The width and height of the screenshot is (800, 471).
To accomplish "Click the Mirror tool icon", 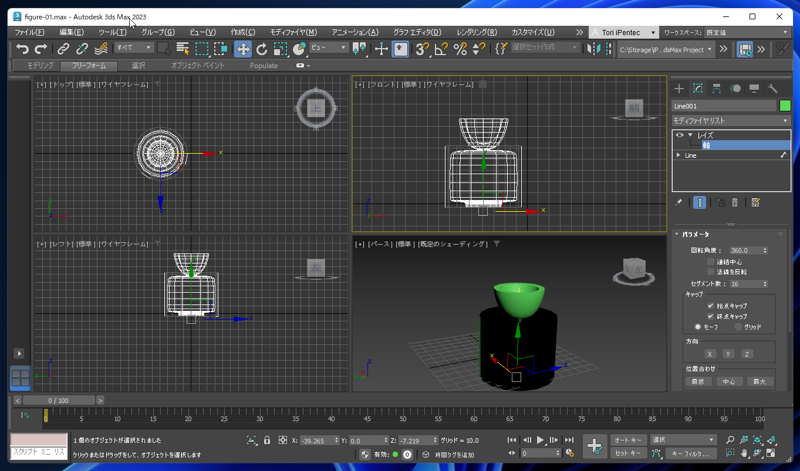I will pyautogui.click(x=593, y=49).
